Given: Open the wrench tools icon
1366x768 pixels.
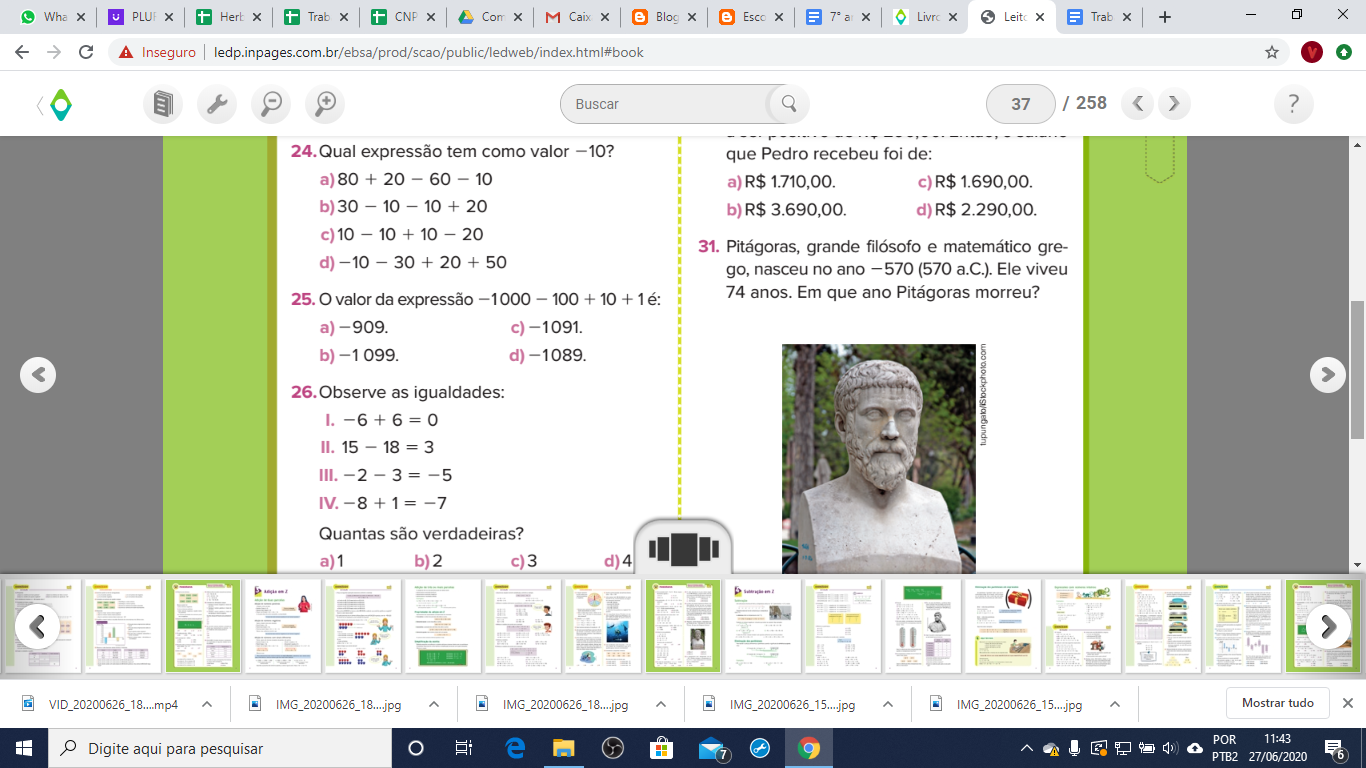Looking at the screenshot, I should [217, 104].
